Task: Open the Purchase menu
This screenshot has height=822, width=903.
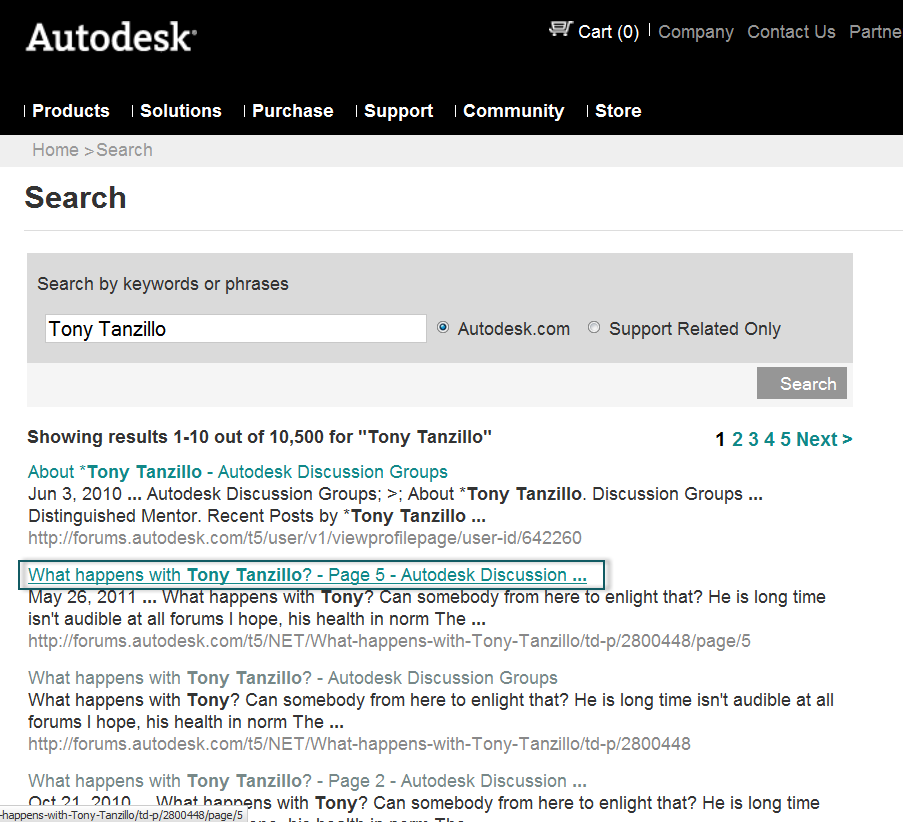Action: coord(293,111)
